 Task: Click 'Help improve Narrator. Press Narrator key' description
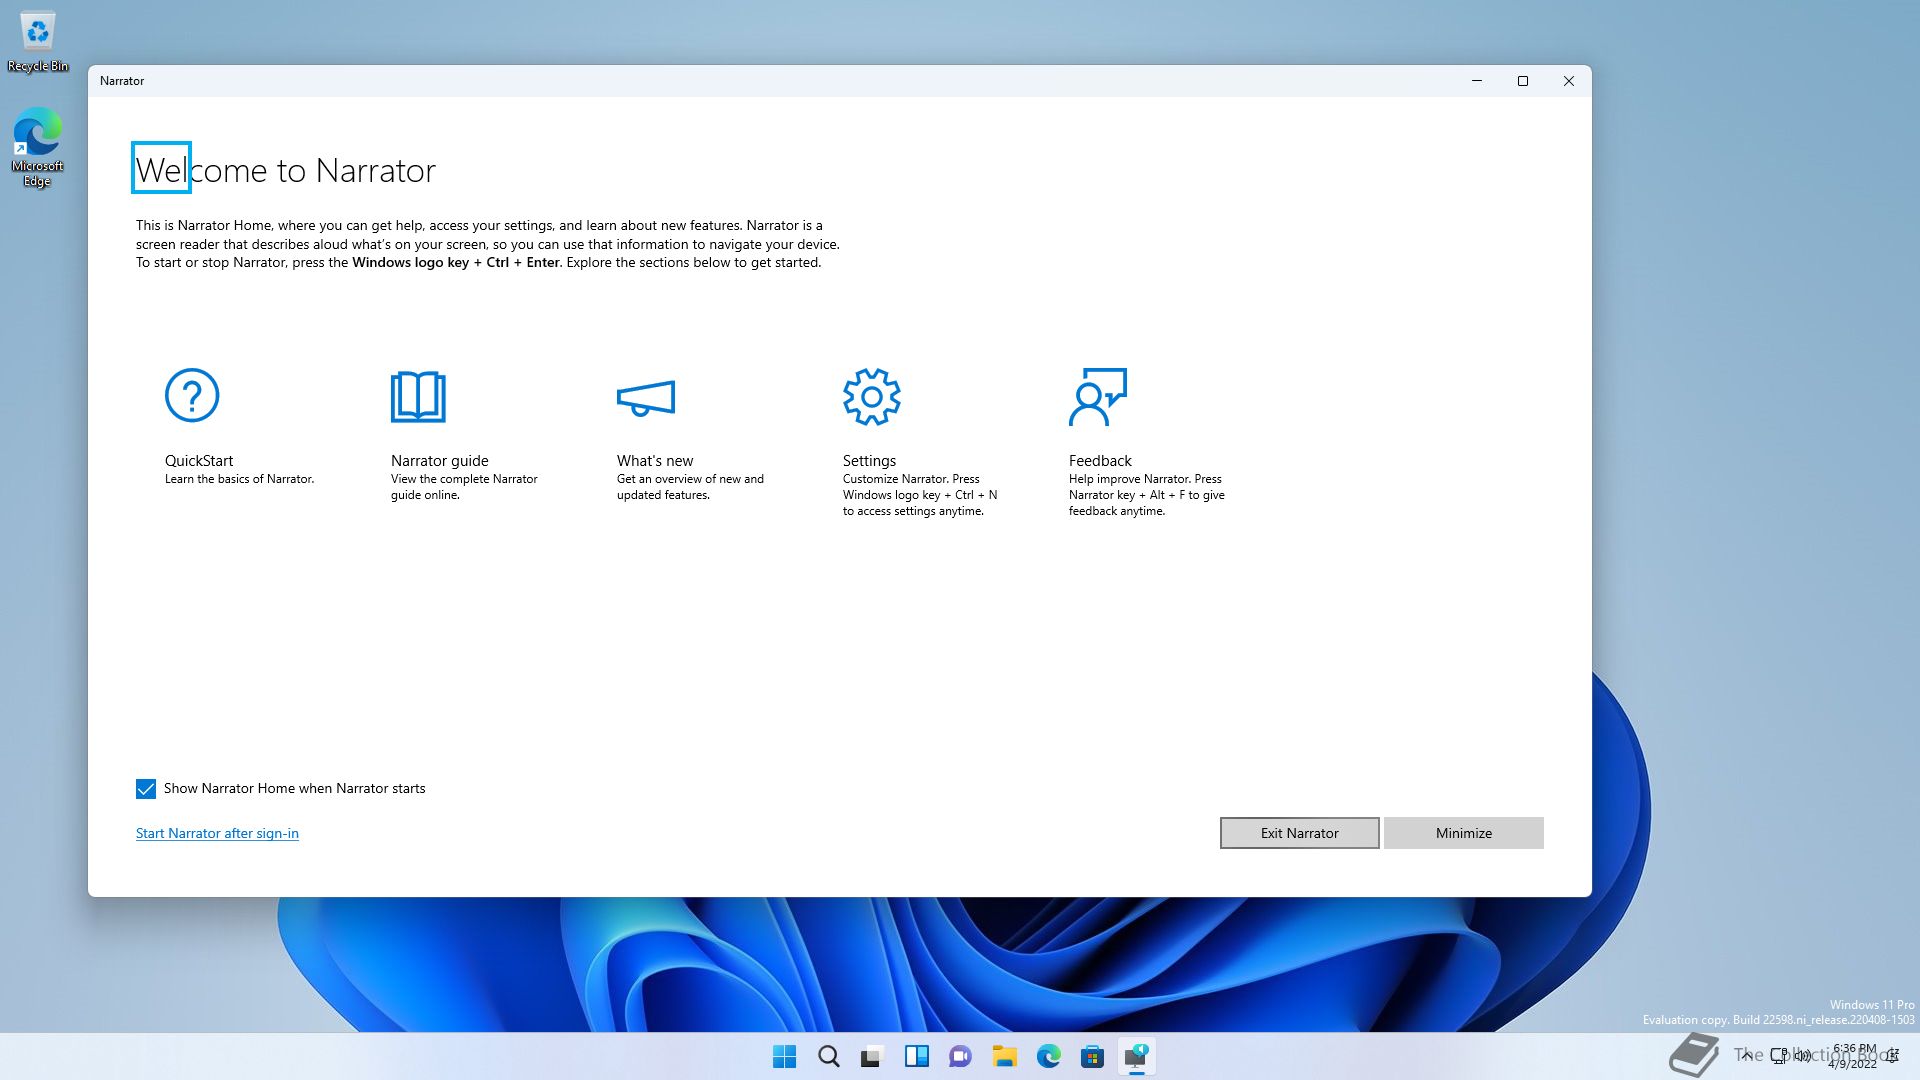(1146, 495)
